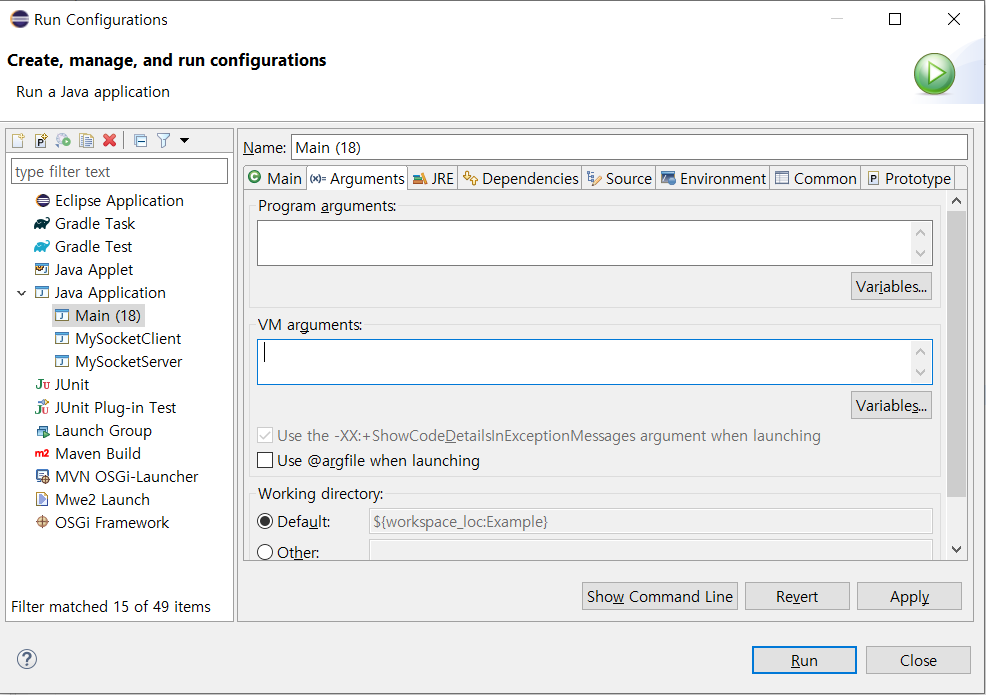Screen dimensions: 986x695
Task: Select OSGi Framework launch type
Action: pos(102,523)
